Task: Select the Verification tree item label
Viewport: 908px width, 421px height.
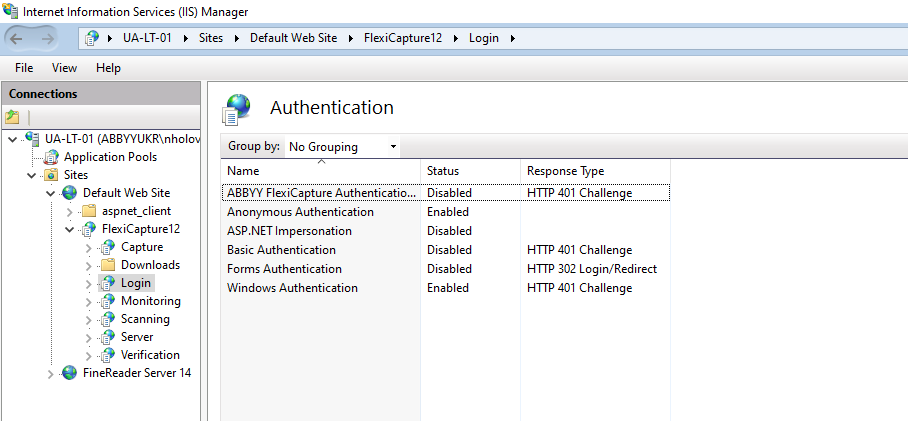Action: [x=150, y=355]
